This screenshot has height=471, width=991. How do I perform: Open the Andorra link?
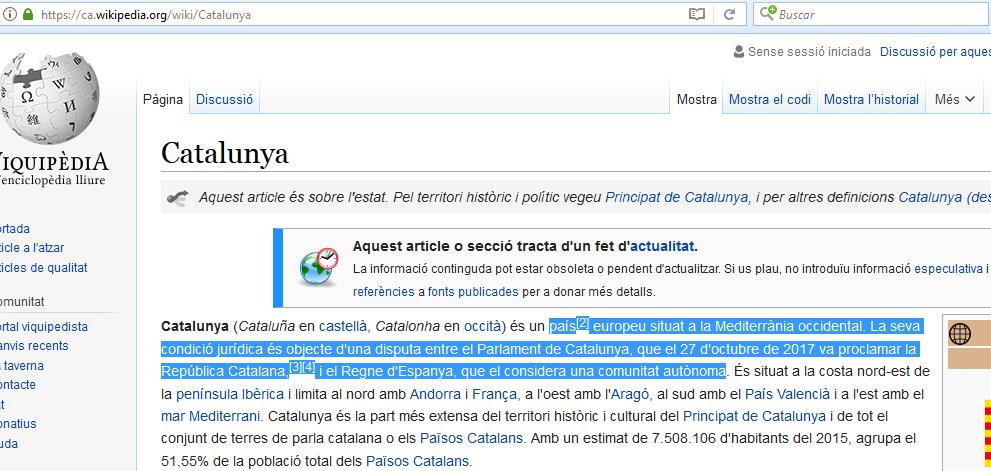point(435,395)
